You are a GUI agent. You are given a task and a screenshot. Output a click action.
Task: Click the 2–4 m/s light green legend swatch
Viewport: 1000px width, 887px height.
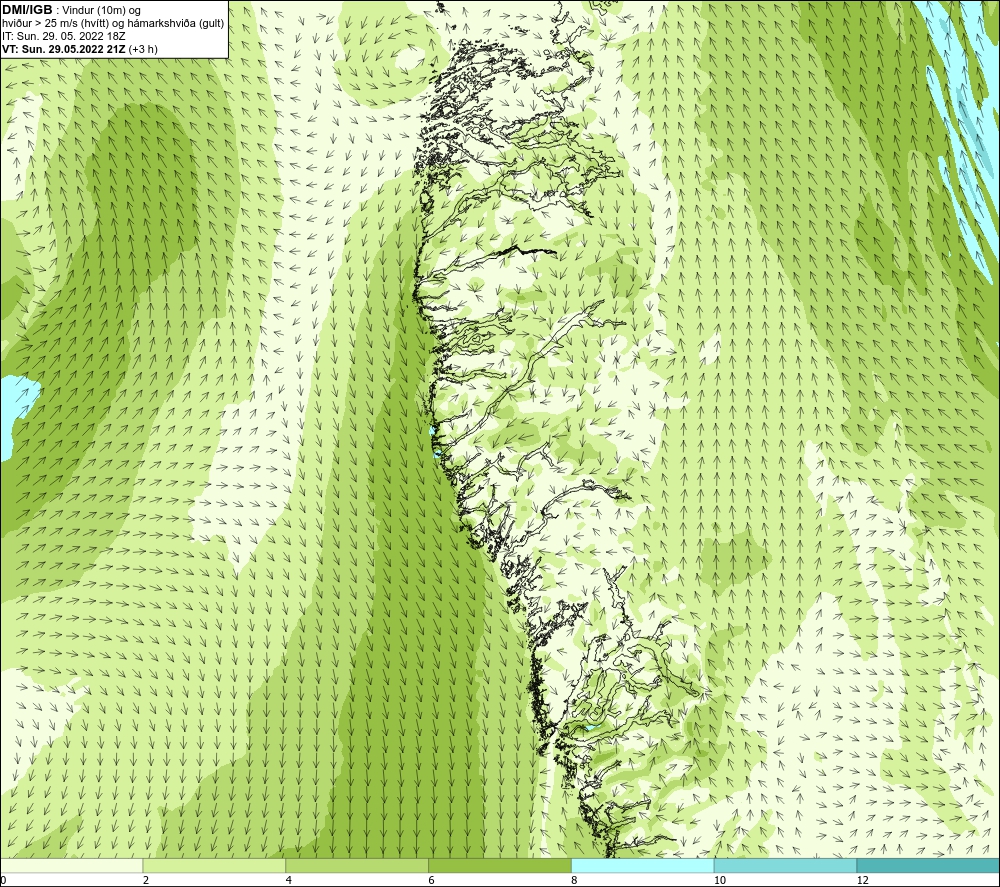click(x=214, y=865)
